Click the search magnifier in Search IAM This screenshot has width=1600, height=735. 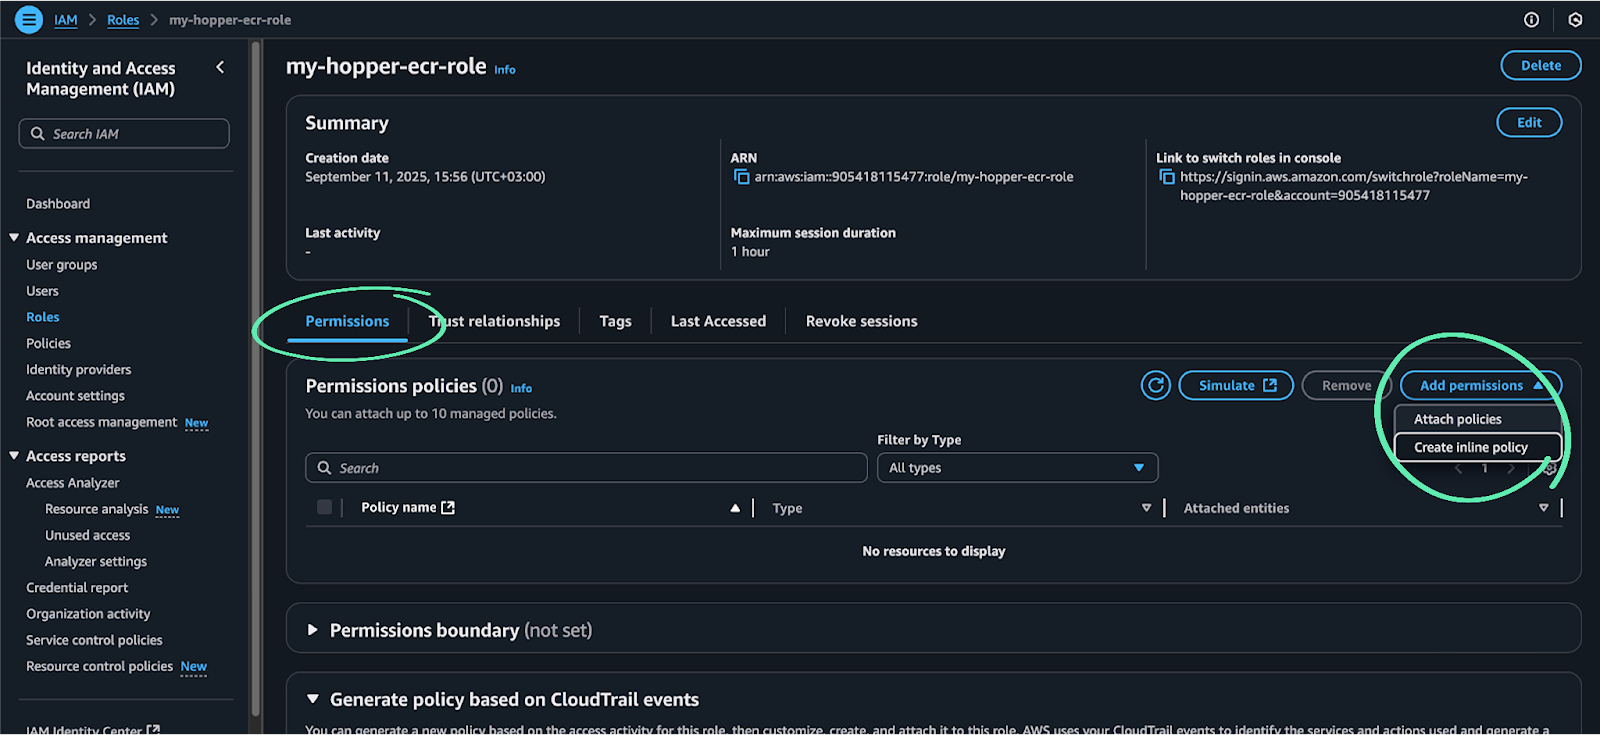click(x=38, y=134)
